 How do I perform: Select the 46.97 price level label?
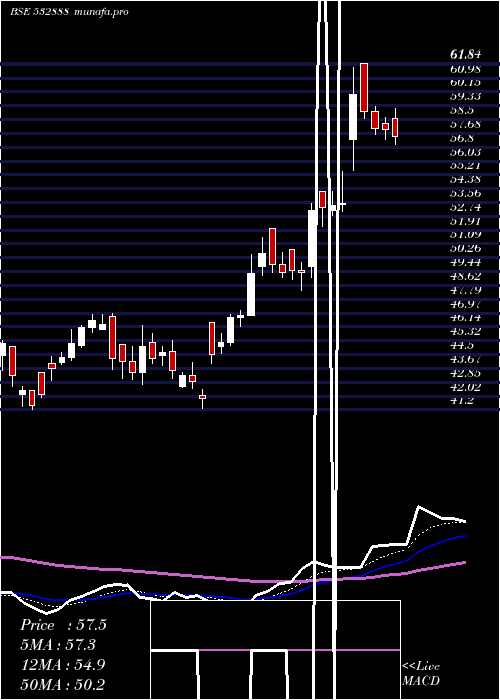click(466, 304)
